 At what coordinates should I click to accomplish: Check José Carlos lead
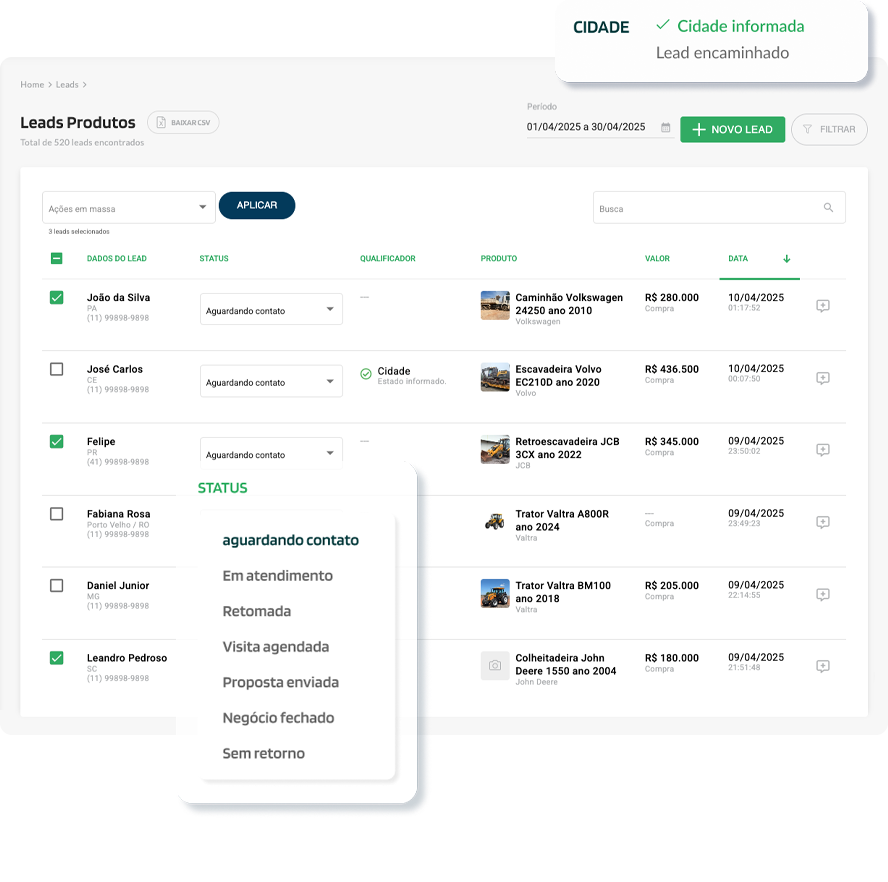click(x=56, y=369)
